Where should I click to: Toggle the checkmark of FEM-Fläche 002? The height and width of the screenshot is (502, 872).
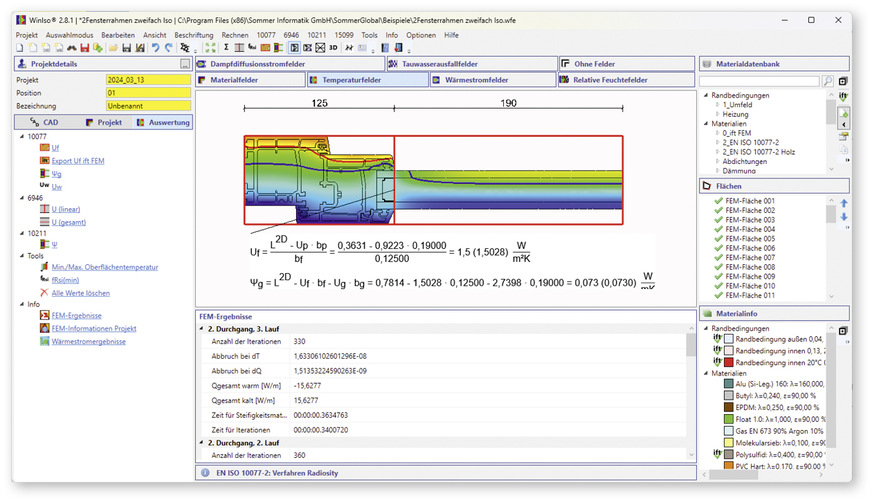pyautogui.click(x=719, y=210)
